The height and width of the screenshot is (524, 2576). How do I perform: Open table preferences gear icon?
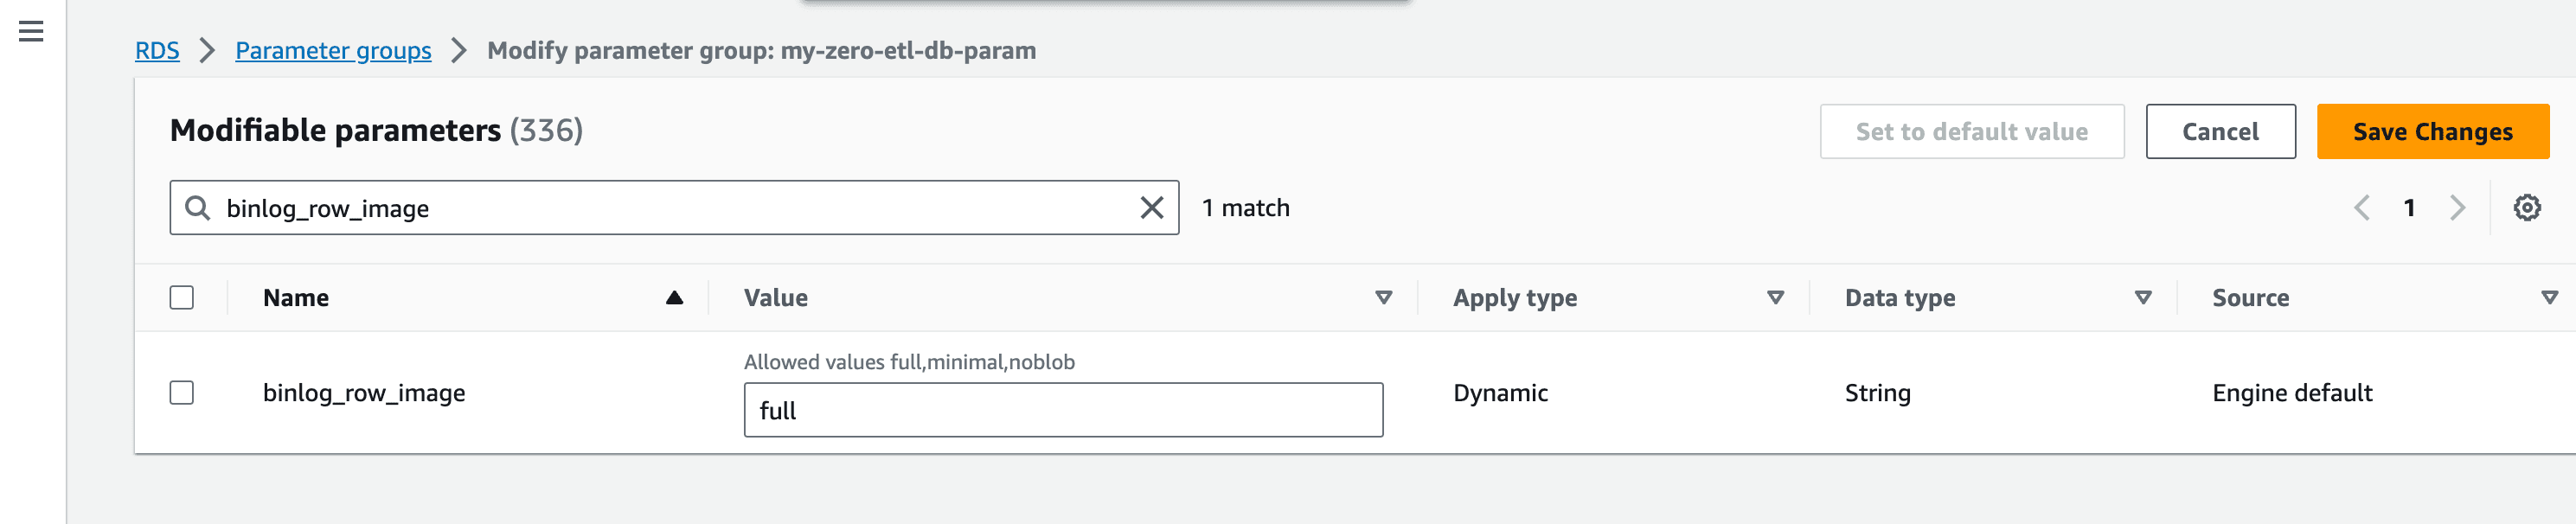point(2526,208)
